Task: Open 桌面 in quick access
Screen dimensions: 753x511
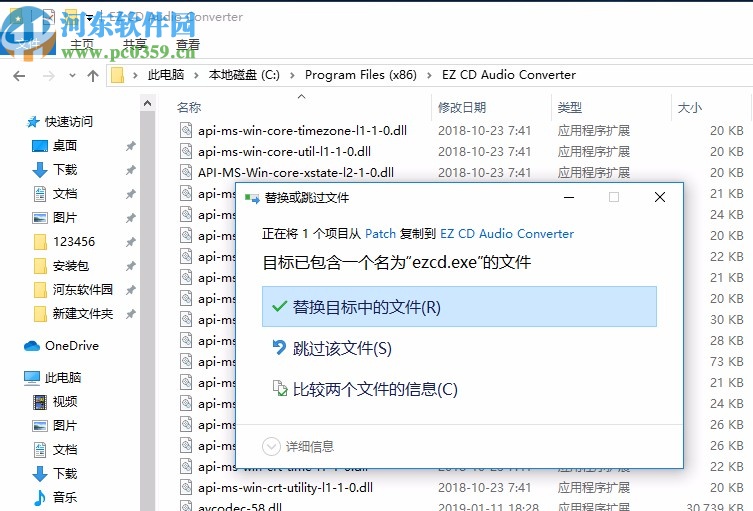Action: tap(65, 146)
